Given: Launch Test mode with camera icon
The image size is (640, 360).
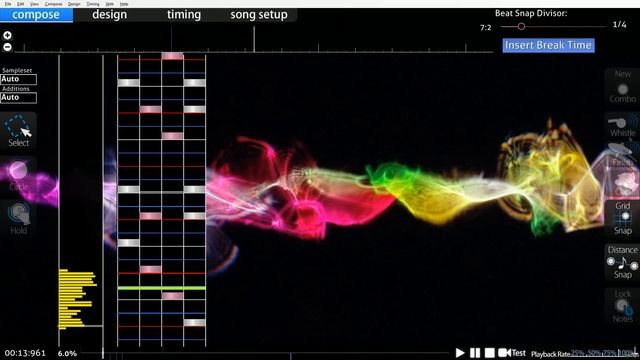Looking at the screenshot, I should (x=512, y=353).
